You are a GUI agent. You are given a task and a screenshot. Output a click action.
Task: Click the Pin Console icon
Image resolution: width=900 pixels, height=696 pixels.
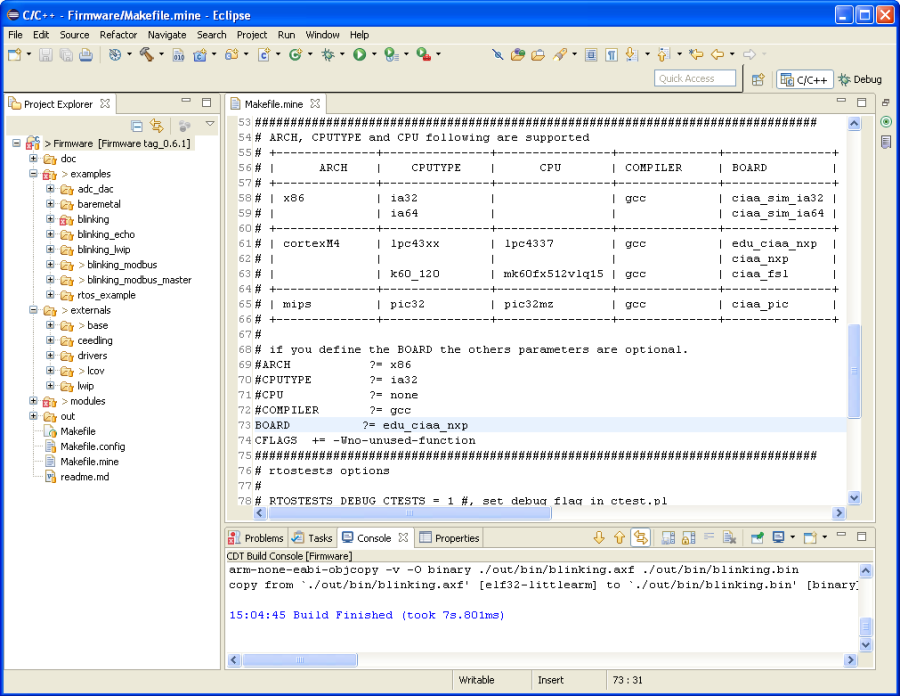click(757, 538)
